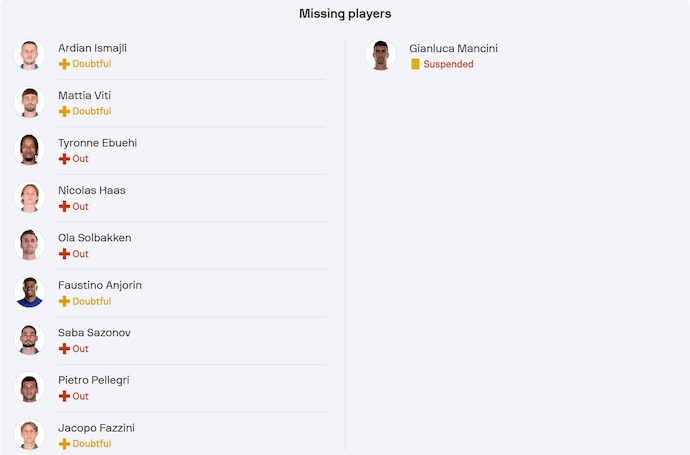Click the orange doubtful cross under Ardian Ismajli

(64, 64)
